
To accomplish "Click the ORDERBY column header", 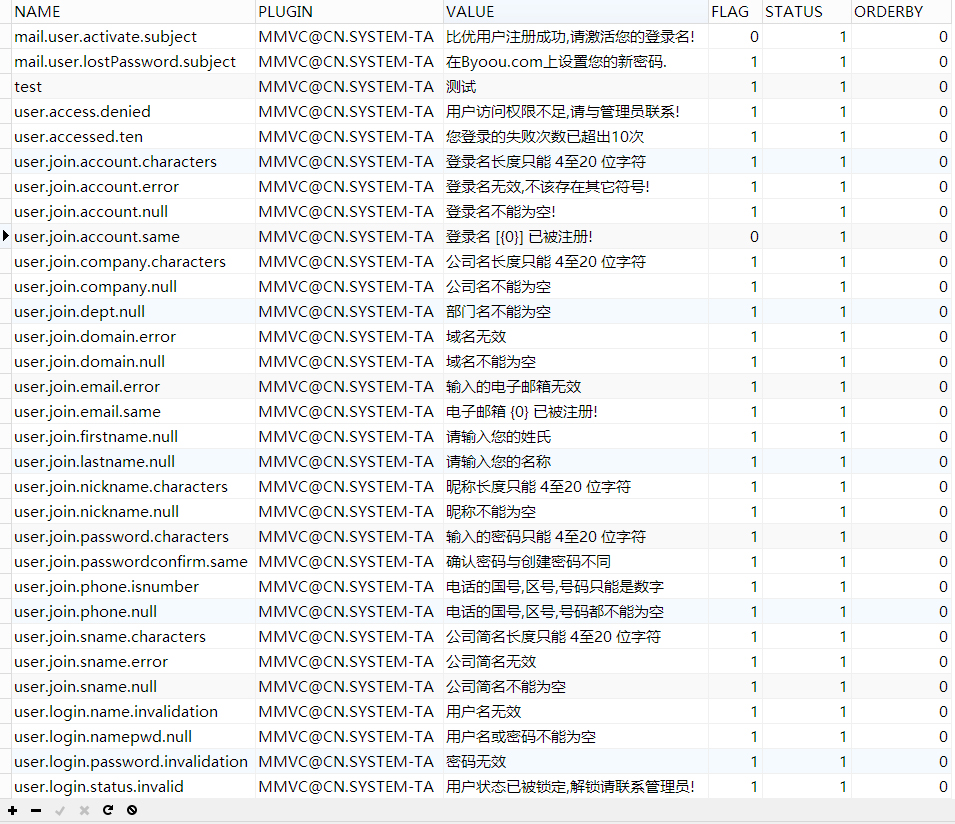I will (899, 12).
